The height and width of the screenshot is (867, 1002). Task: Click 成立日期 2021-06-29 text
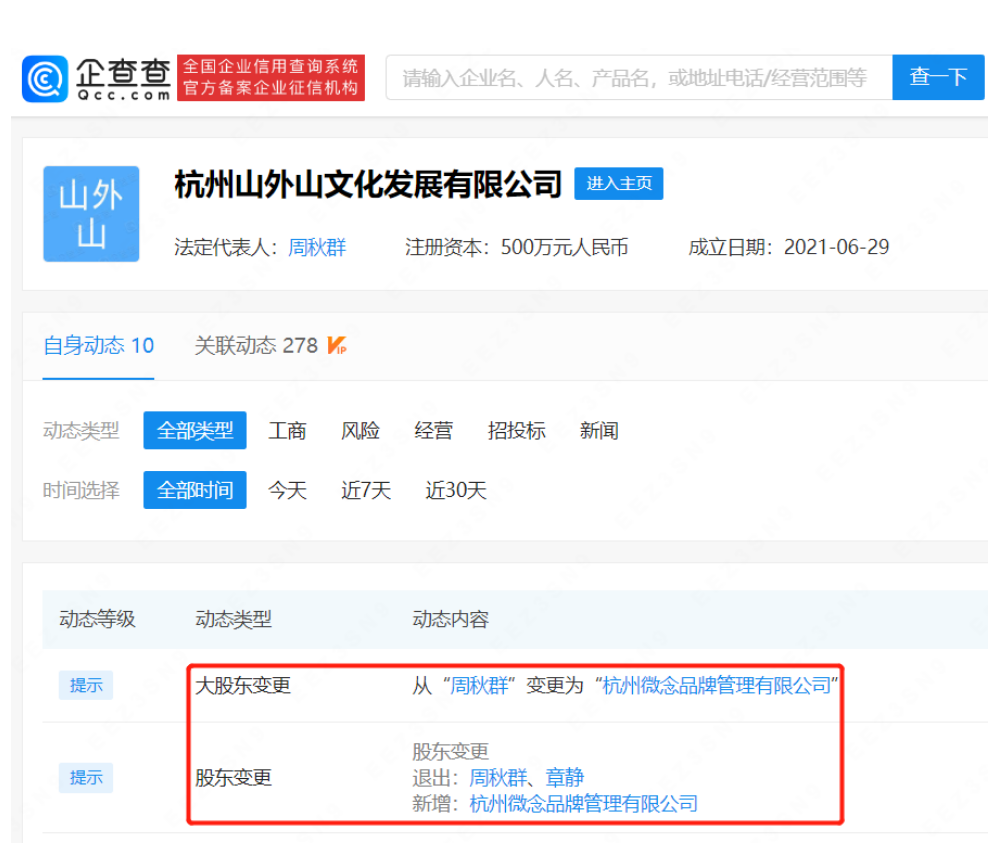pos(789,247)
